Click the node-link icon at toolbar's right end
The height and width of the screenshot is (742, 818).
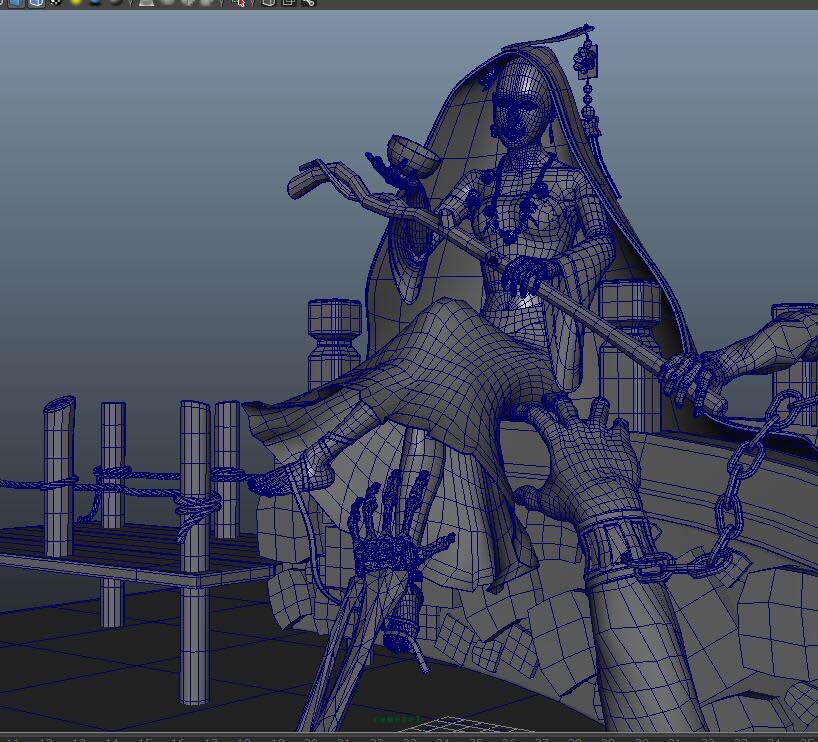click(308, 3)
